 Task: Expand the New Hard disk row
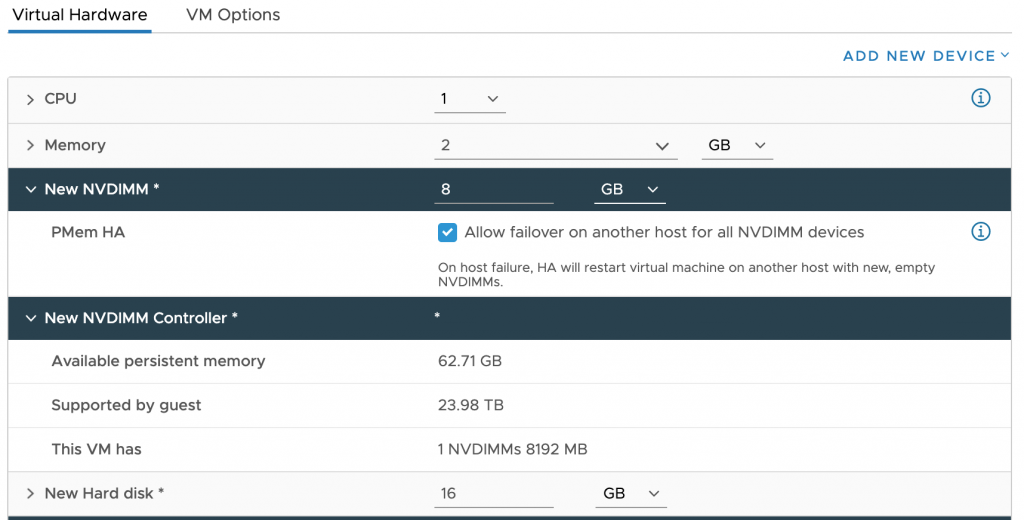click(x=30, y=493)
